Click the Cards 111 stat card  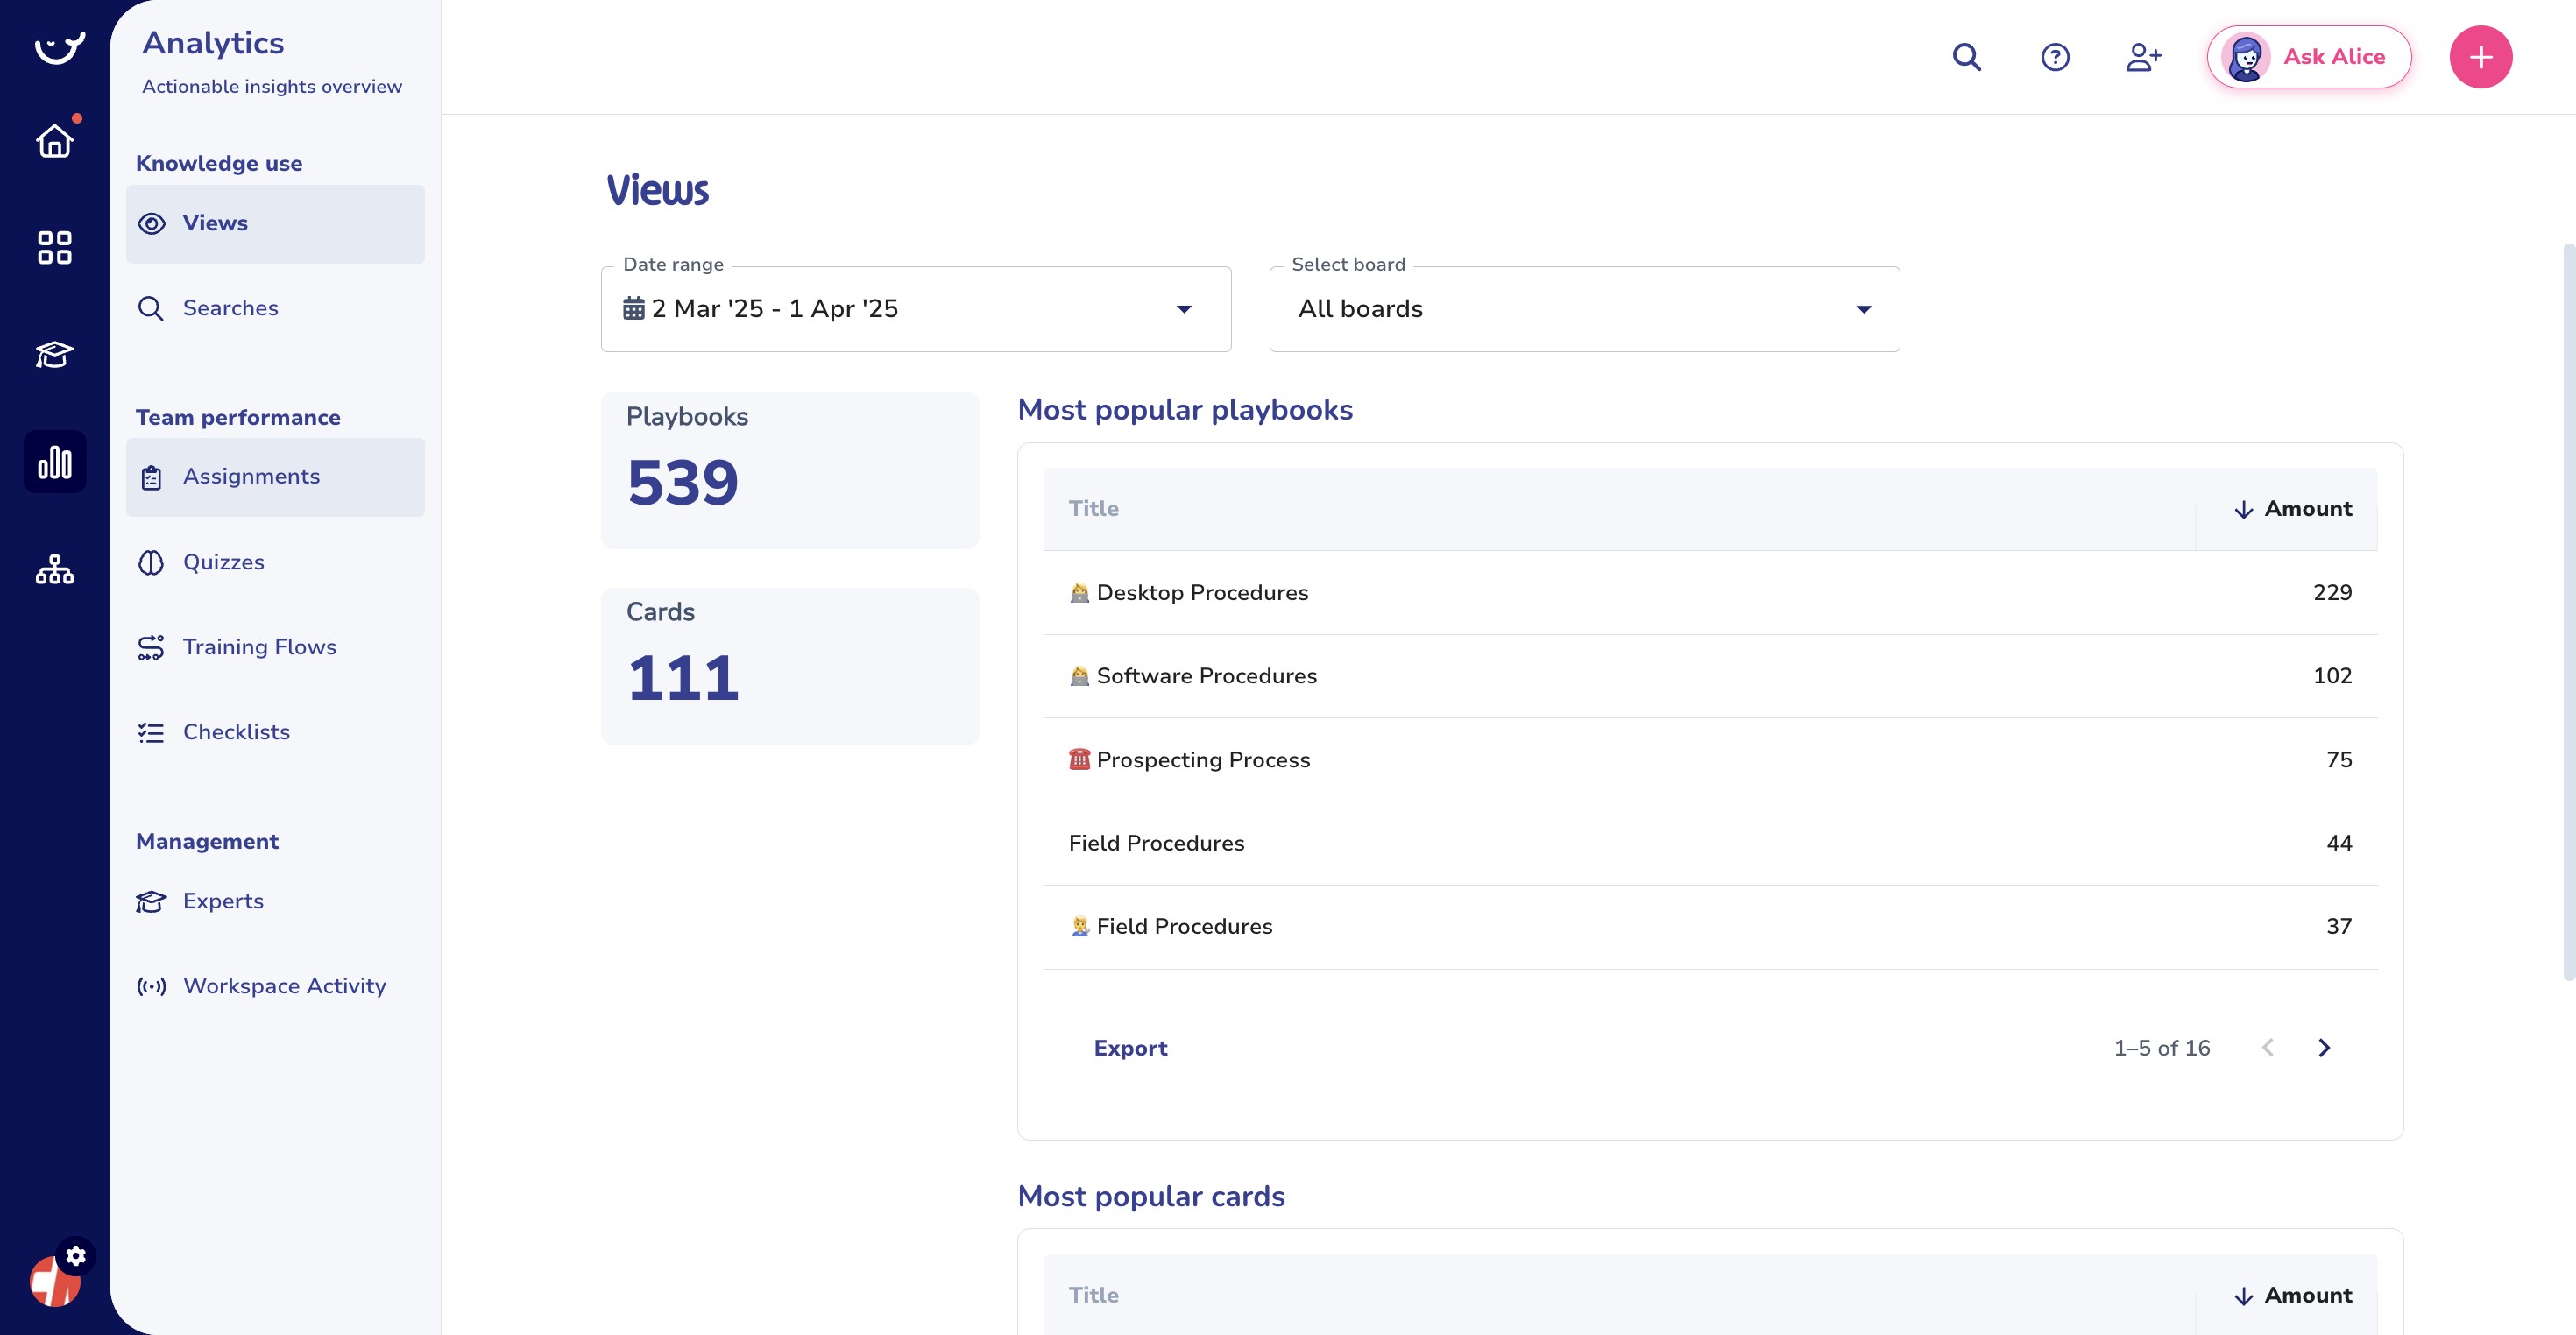tap(790, 666)
